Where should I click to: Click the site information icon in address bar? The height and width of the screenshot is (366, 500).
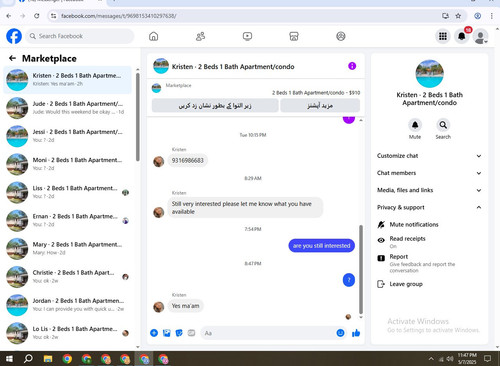pyautogui.click(x=53, y=16)
